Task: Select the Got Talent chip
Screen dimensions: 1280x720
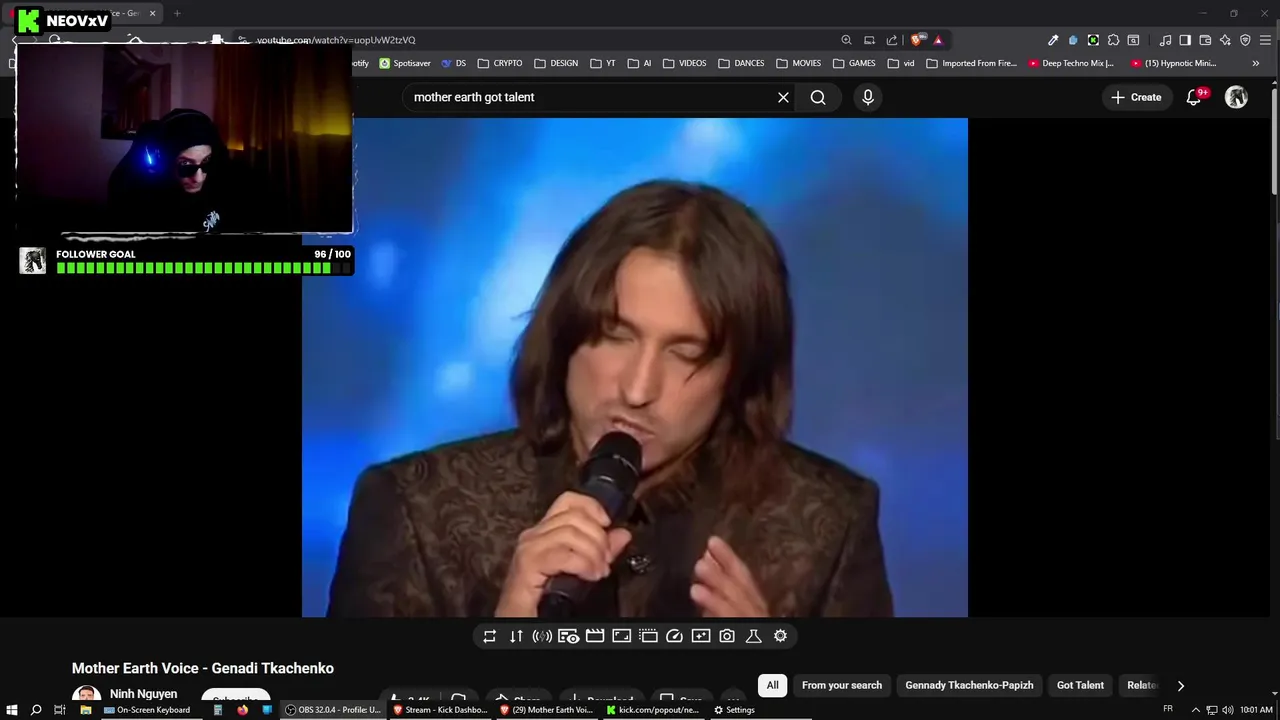Action: point(1080,685)
